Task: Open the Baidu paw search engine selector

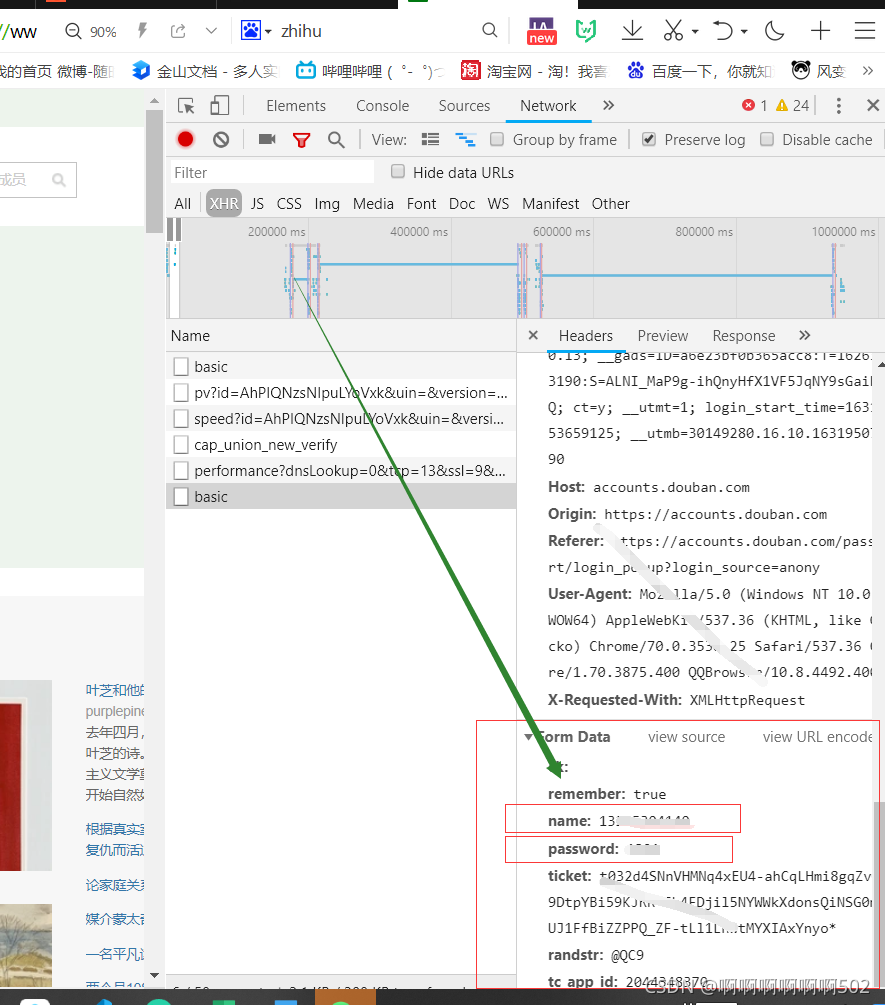Action: point(256,30)
